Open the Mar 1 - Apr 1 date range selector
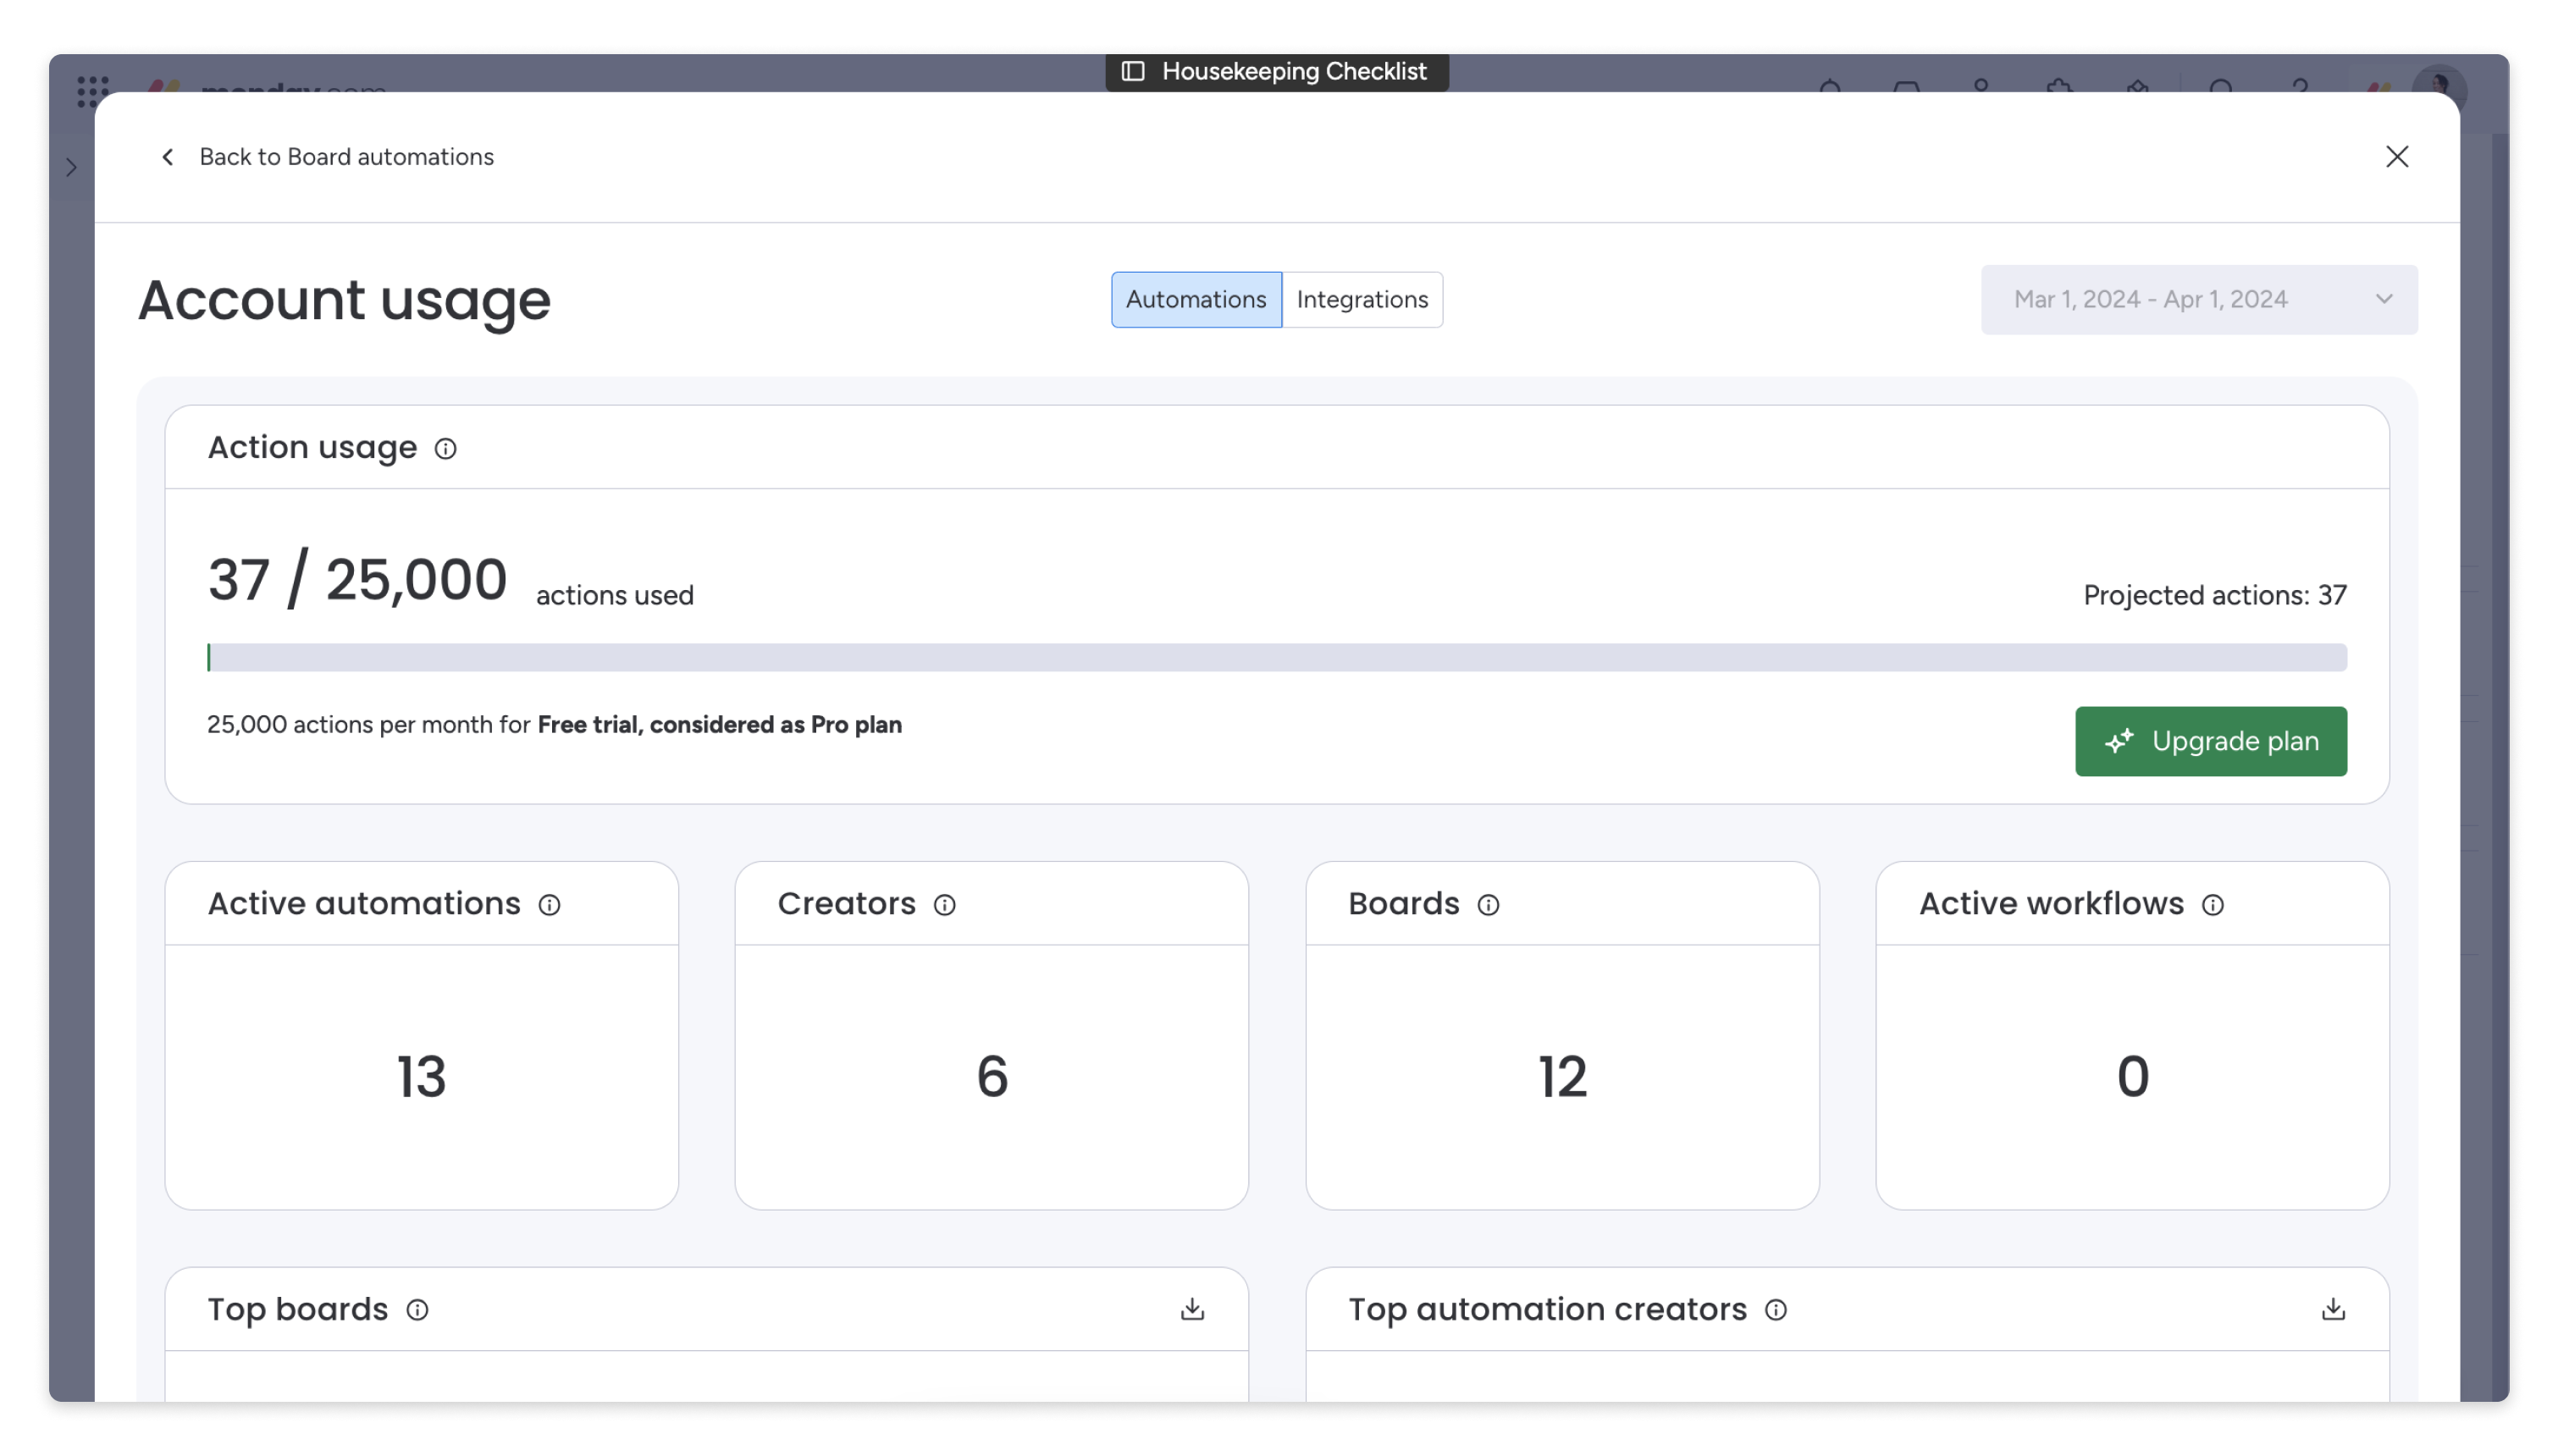The height and width of the screenshot is (1456, 2558). 2198,299
